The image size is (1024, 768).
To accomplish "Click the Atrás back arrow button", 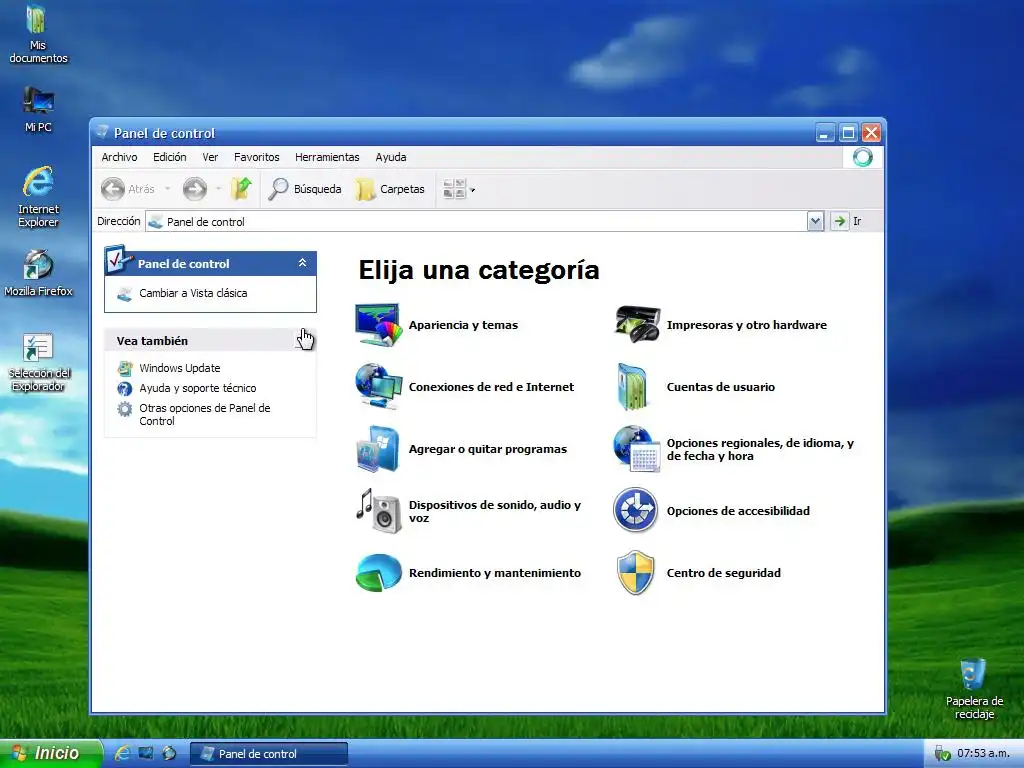I will (x=128, y=189).
